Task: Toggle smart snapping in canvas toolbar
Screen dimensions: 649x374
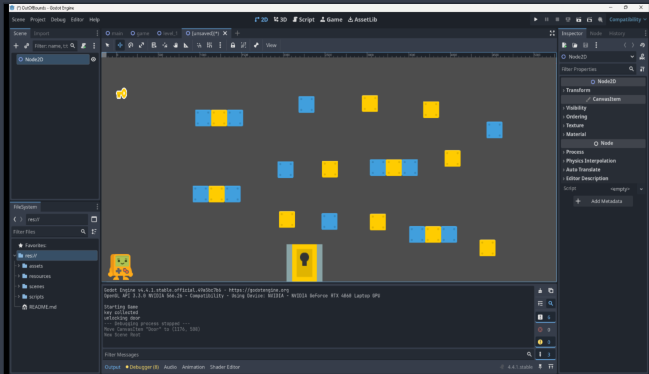Action: click(199, 45)
